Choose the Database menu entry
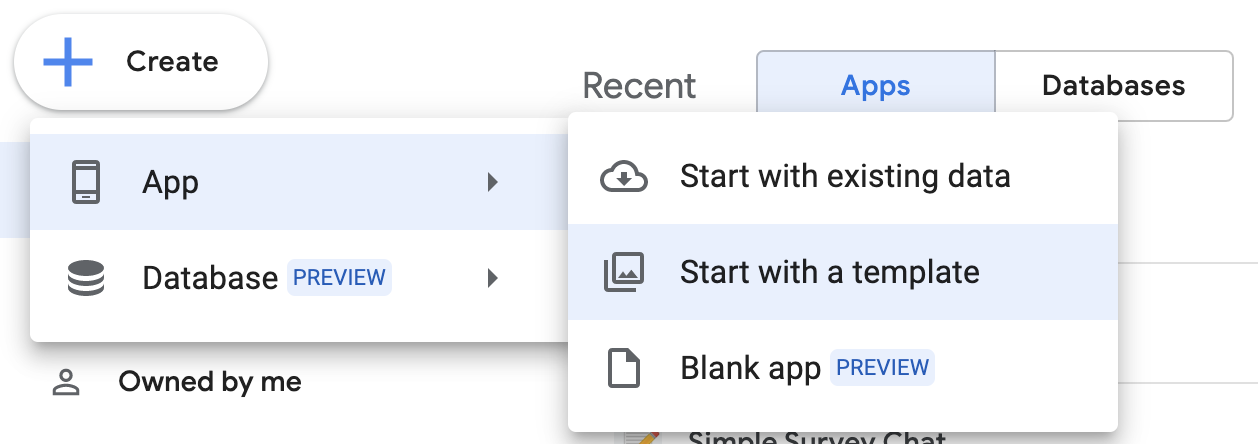 tap(210, 277)
